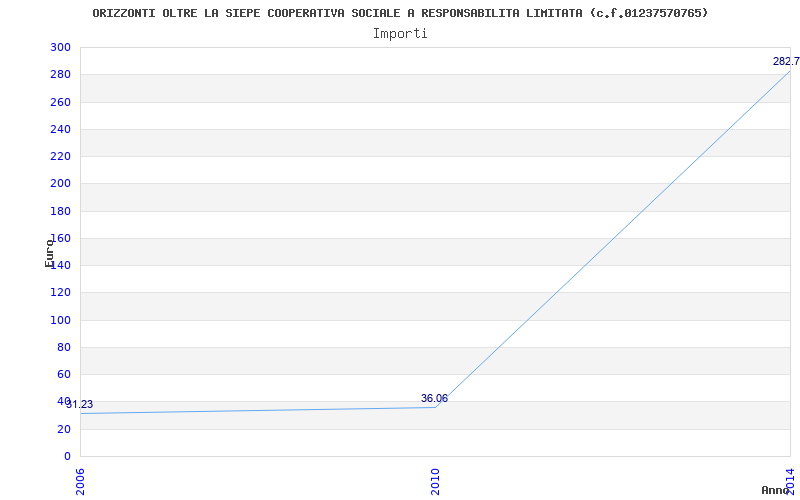Select the 282.7 data label
This screenshot has height=500, width=800.
pyautogui.click(x=786, y=62)
